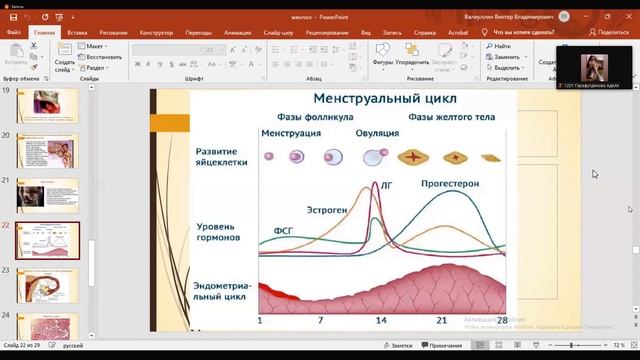Screen dimensions: 640x360
Task: Toggle Underline (Ч) formatting
Action: [x=160, y=64]
